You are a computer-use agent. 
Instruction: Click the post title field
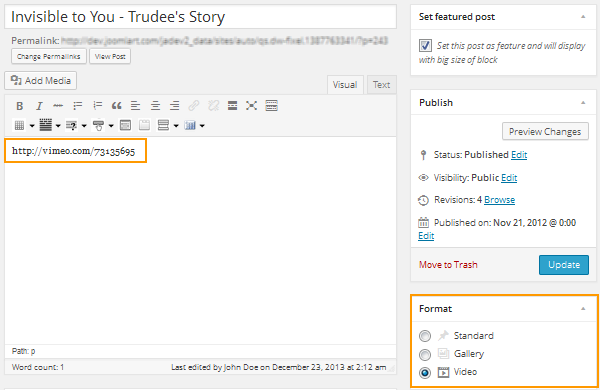(x=201, y=16)
